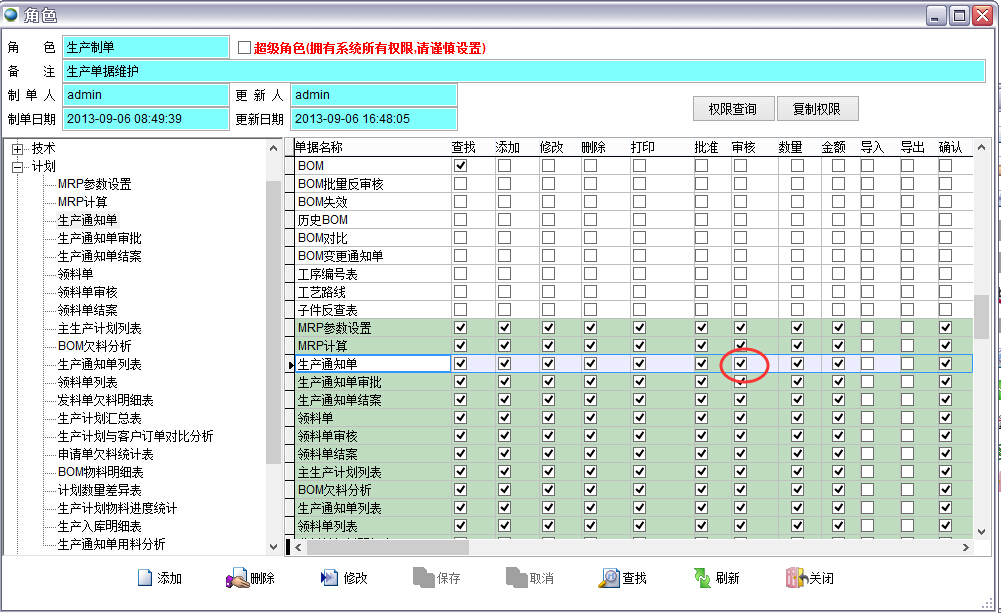The width and height of the screenshot is (1001, 613).
Task: Select BOM欠料分析 in the left tree
Action: 94,346
